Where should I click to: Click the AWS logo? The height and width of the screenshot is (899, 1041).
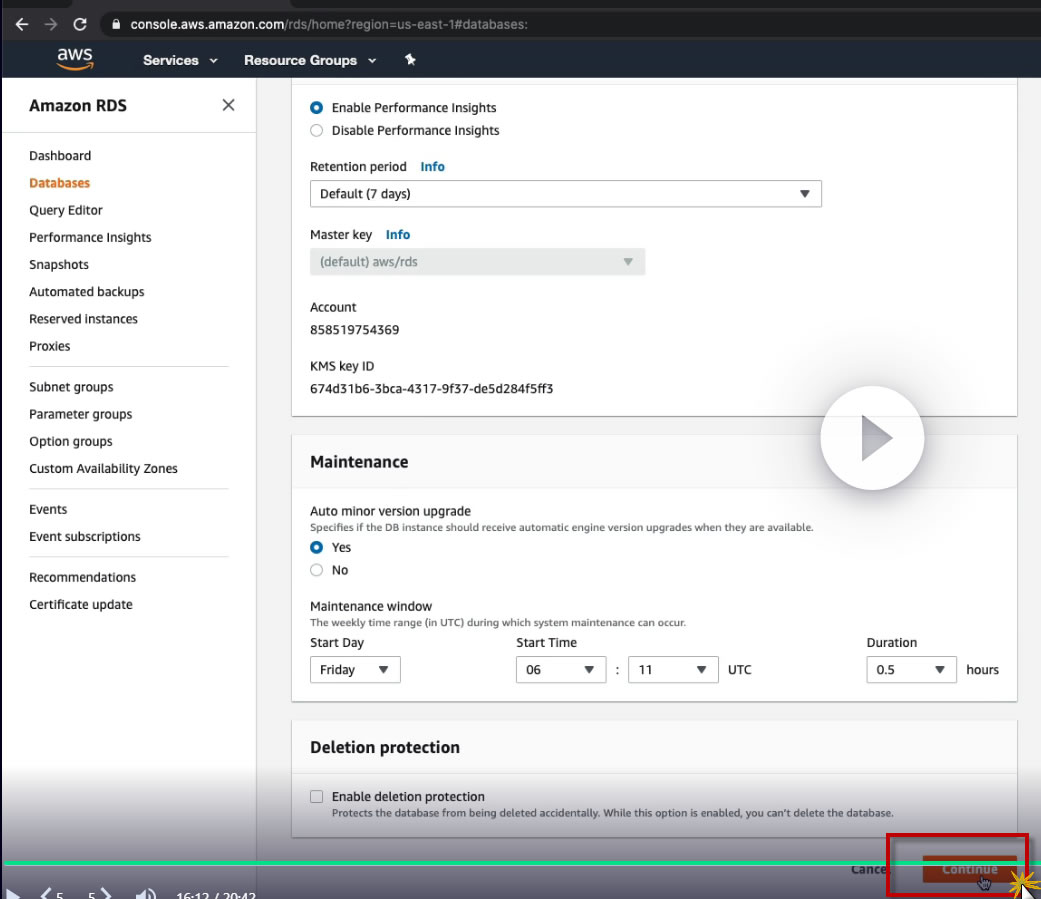75,59
